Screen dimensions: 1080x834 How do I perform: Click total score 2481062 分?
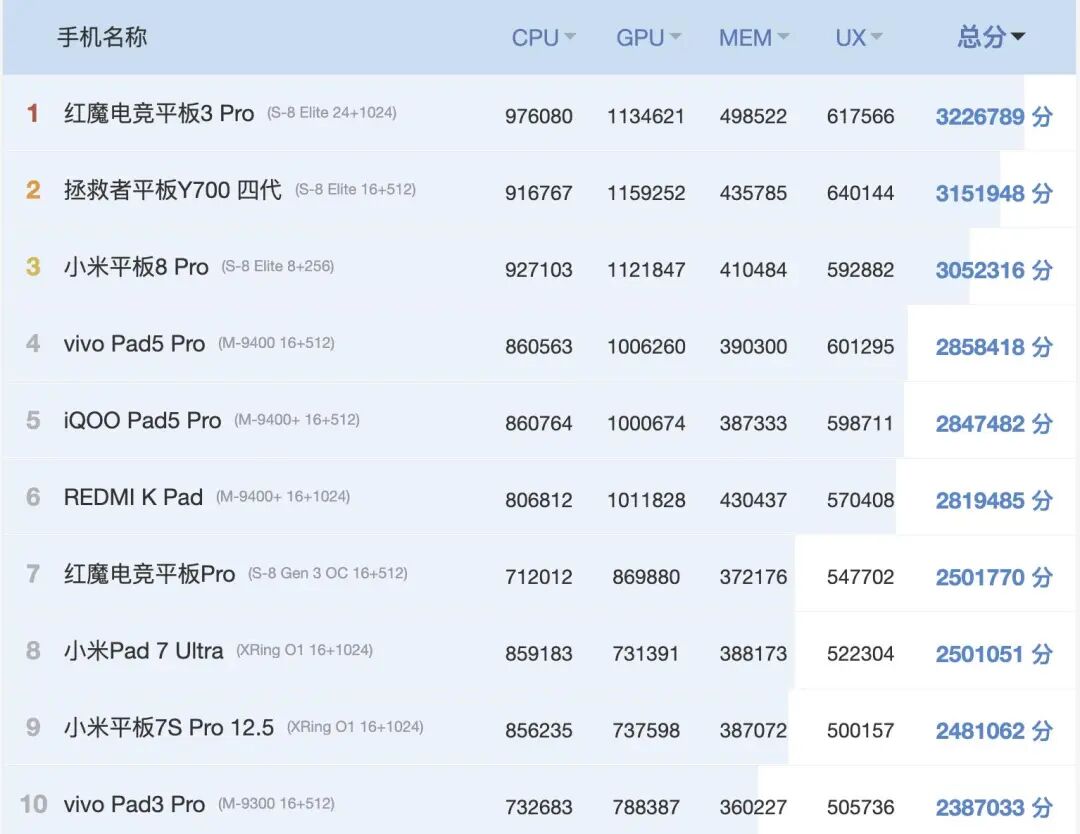click(994, 731)
